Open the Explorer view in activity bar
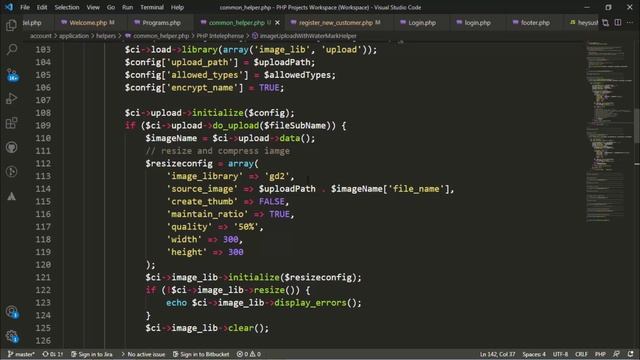This screenshot has height=360, width=640. tap(11, 26)
